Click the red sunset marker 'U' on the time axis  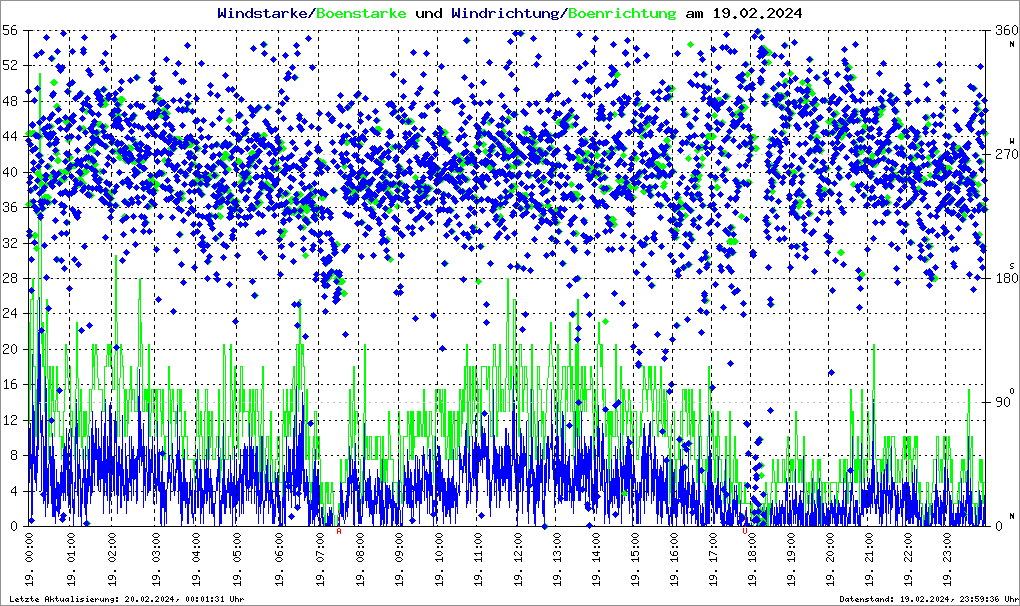click(745, 531)
